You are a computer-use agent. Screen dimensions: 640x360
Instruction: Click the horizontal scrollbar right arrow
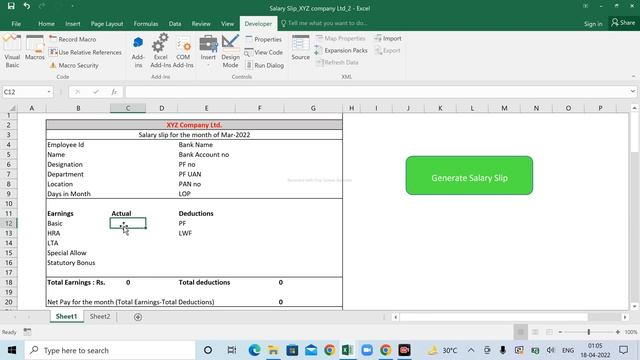[625, 317]
